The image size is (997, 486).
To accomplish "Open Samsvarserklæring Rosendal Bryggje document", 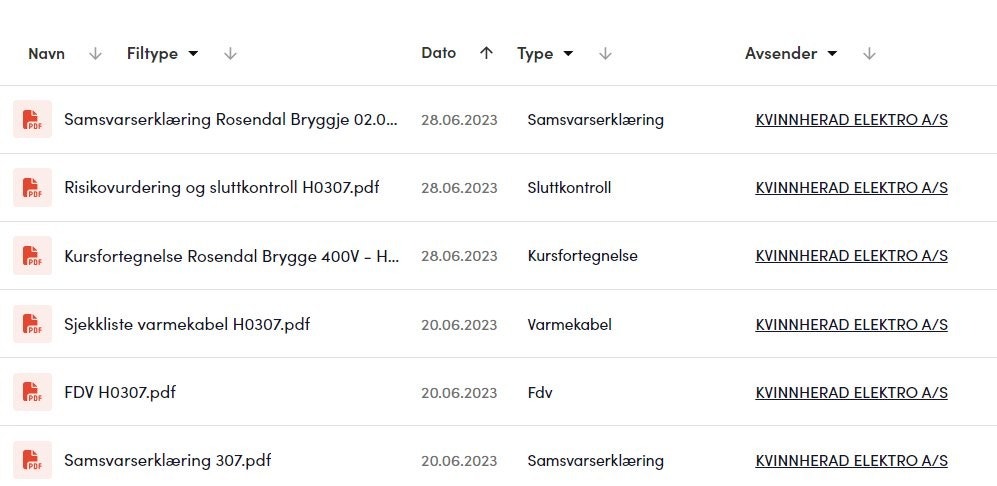I will pyautogui.click(x=231, y=120).
